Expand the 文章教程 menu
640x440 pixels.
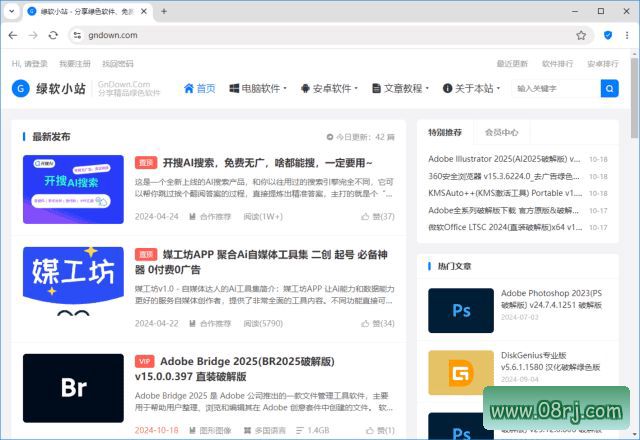coord(400,88)
